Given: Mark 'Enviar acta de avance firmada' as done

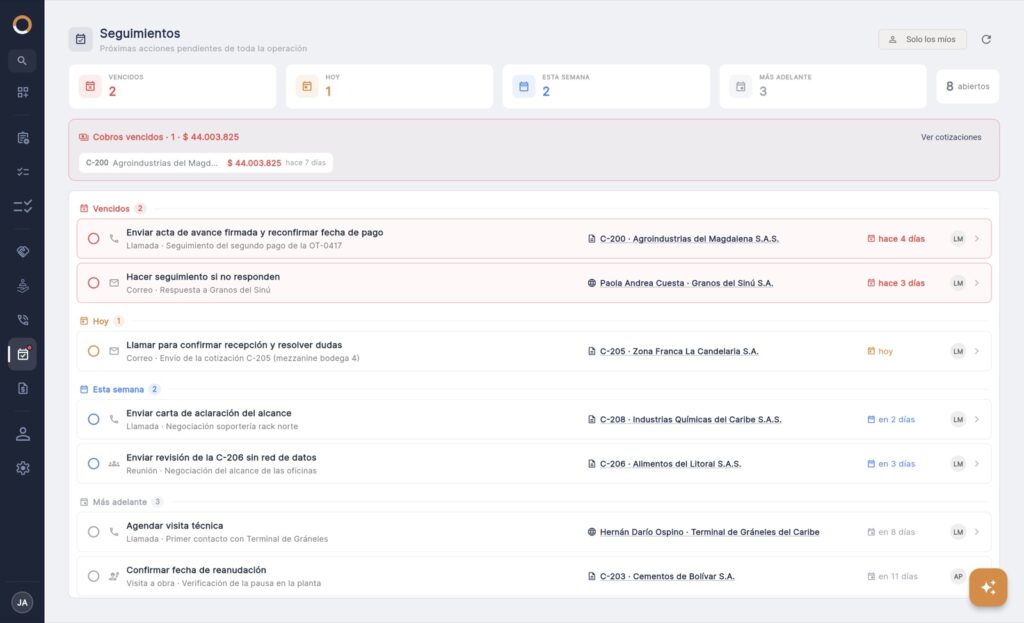Looking at the screenshot, I should point(93,239).
